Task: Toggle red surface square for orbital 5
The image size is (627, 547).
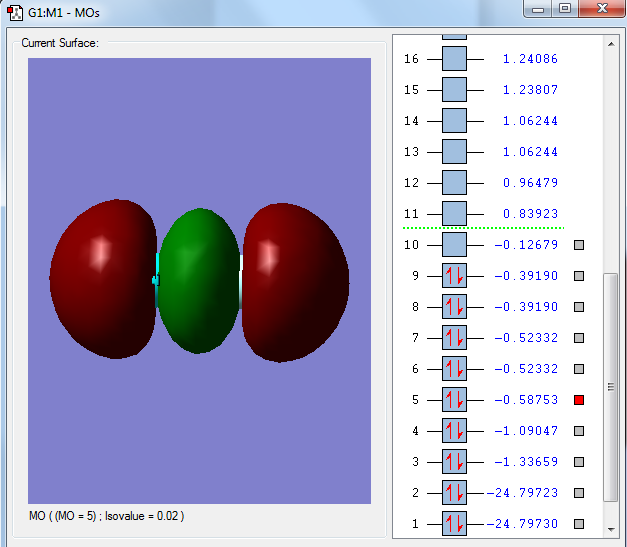Action: point(579,400)
